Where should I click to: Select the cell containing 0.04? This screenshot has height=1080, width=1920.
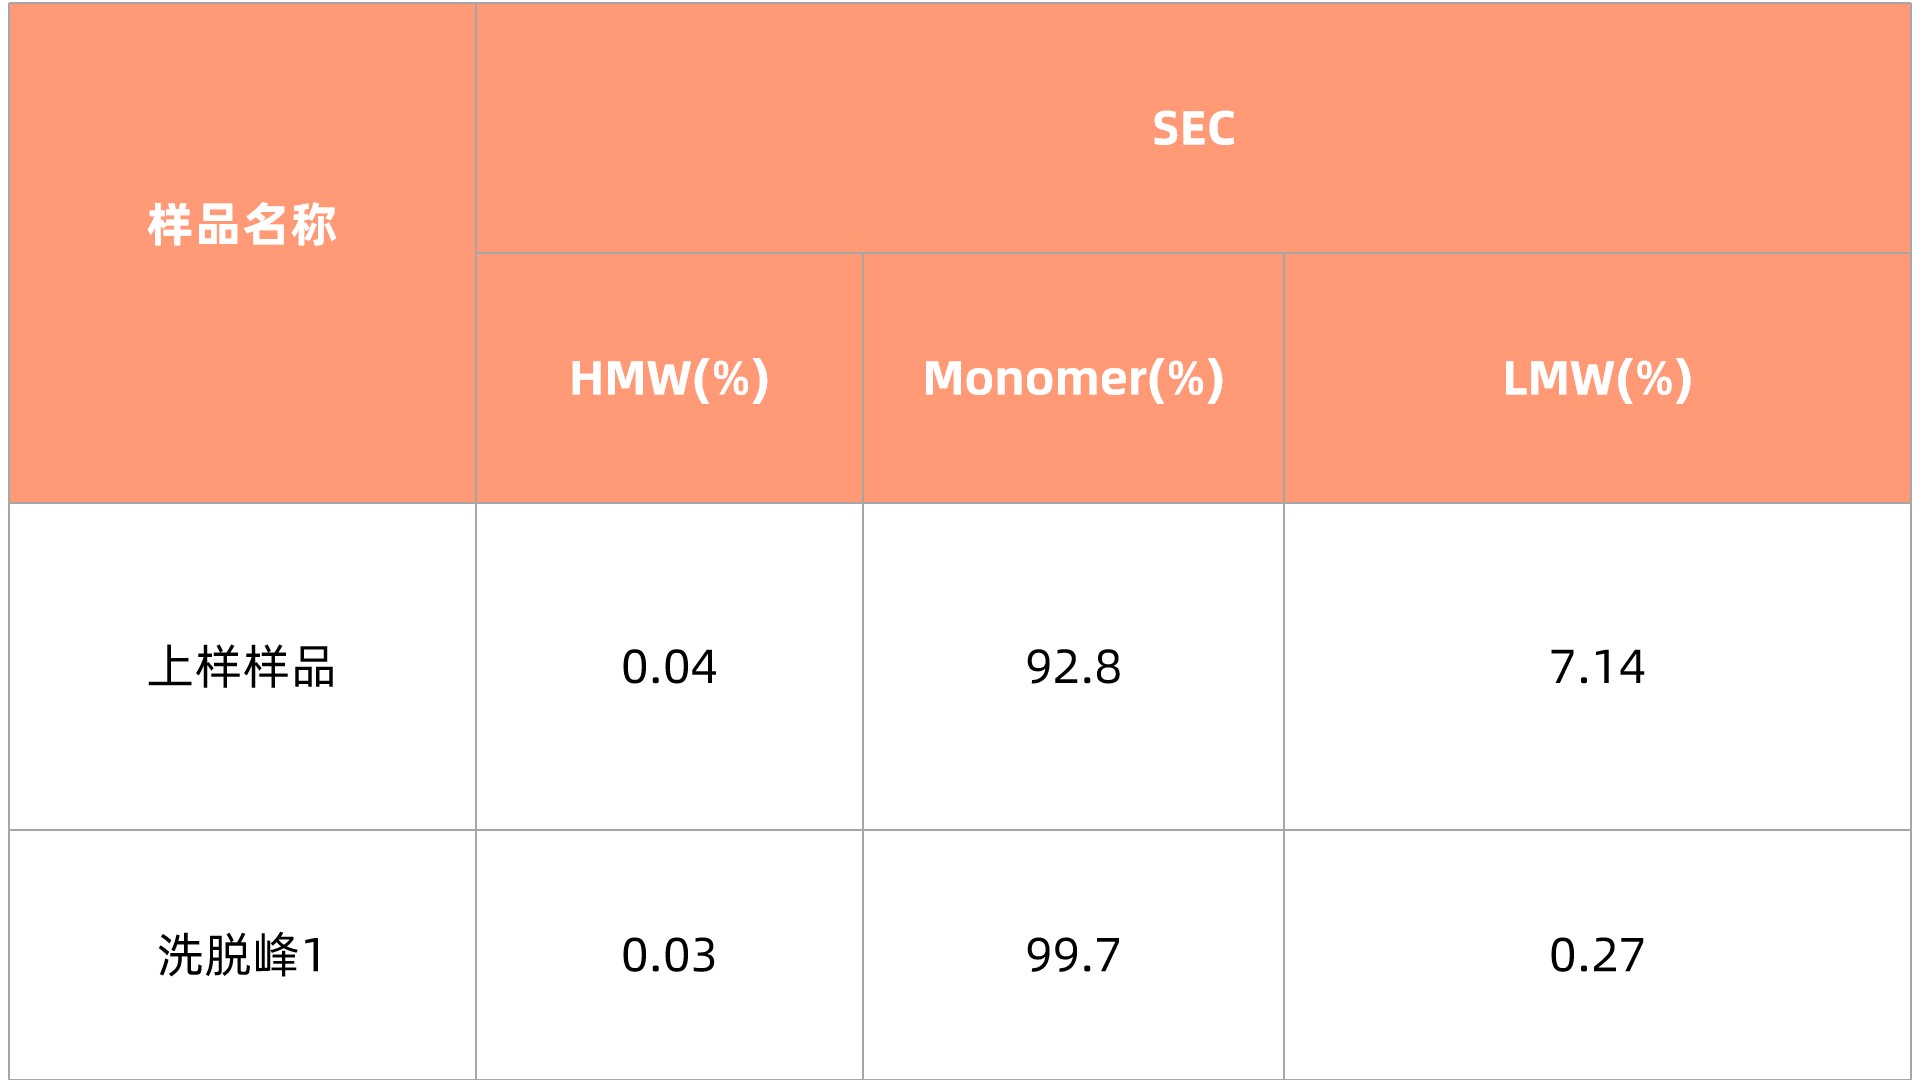tap(669, 667)
